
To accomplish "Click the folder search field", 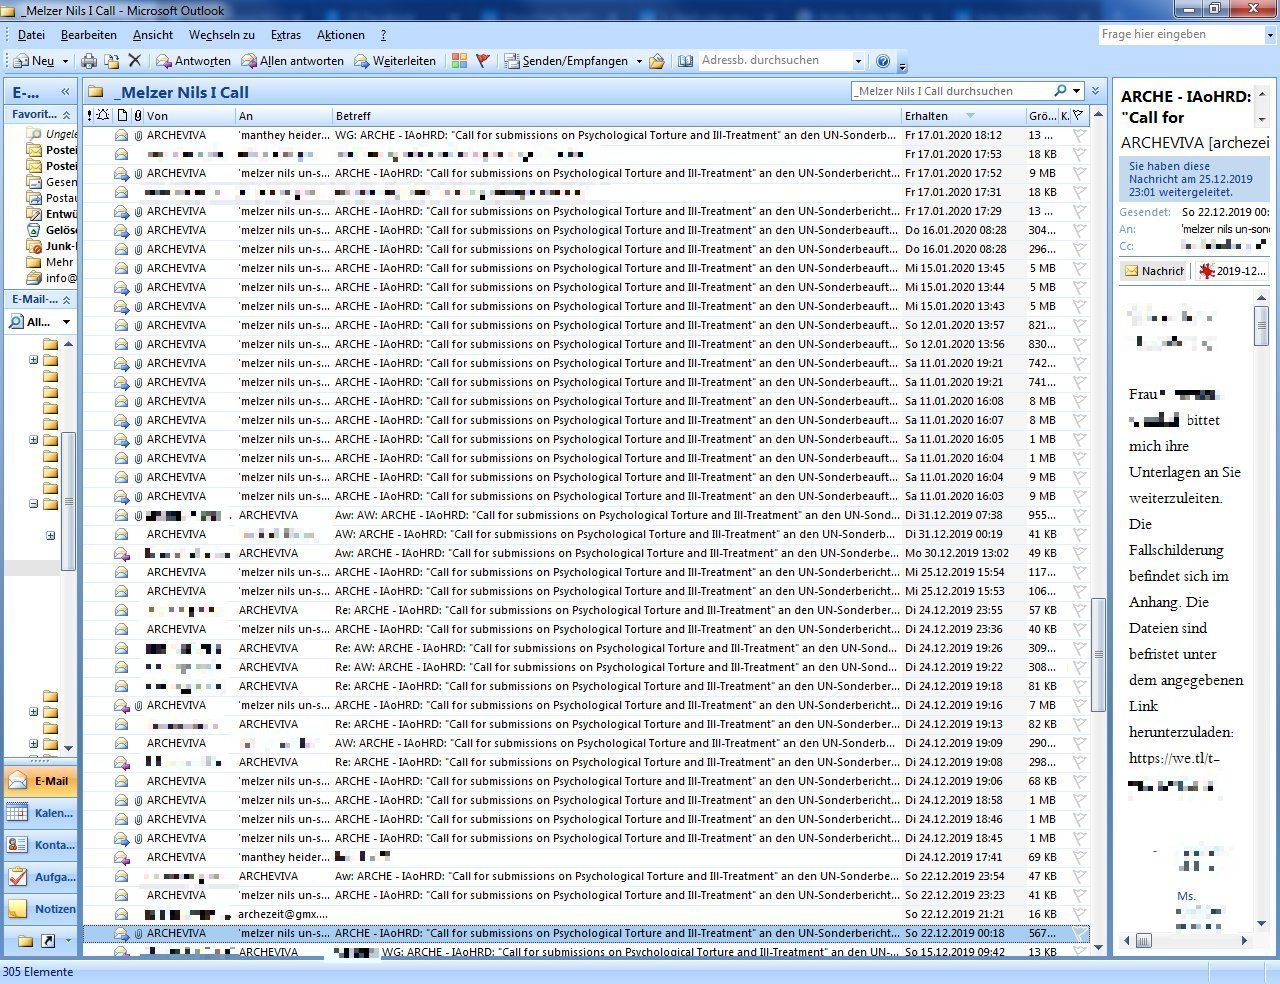I will point(951,91).
